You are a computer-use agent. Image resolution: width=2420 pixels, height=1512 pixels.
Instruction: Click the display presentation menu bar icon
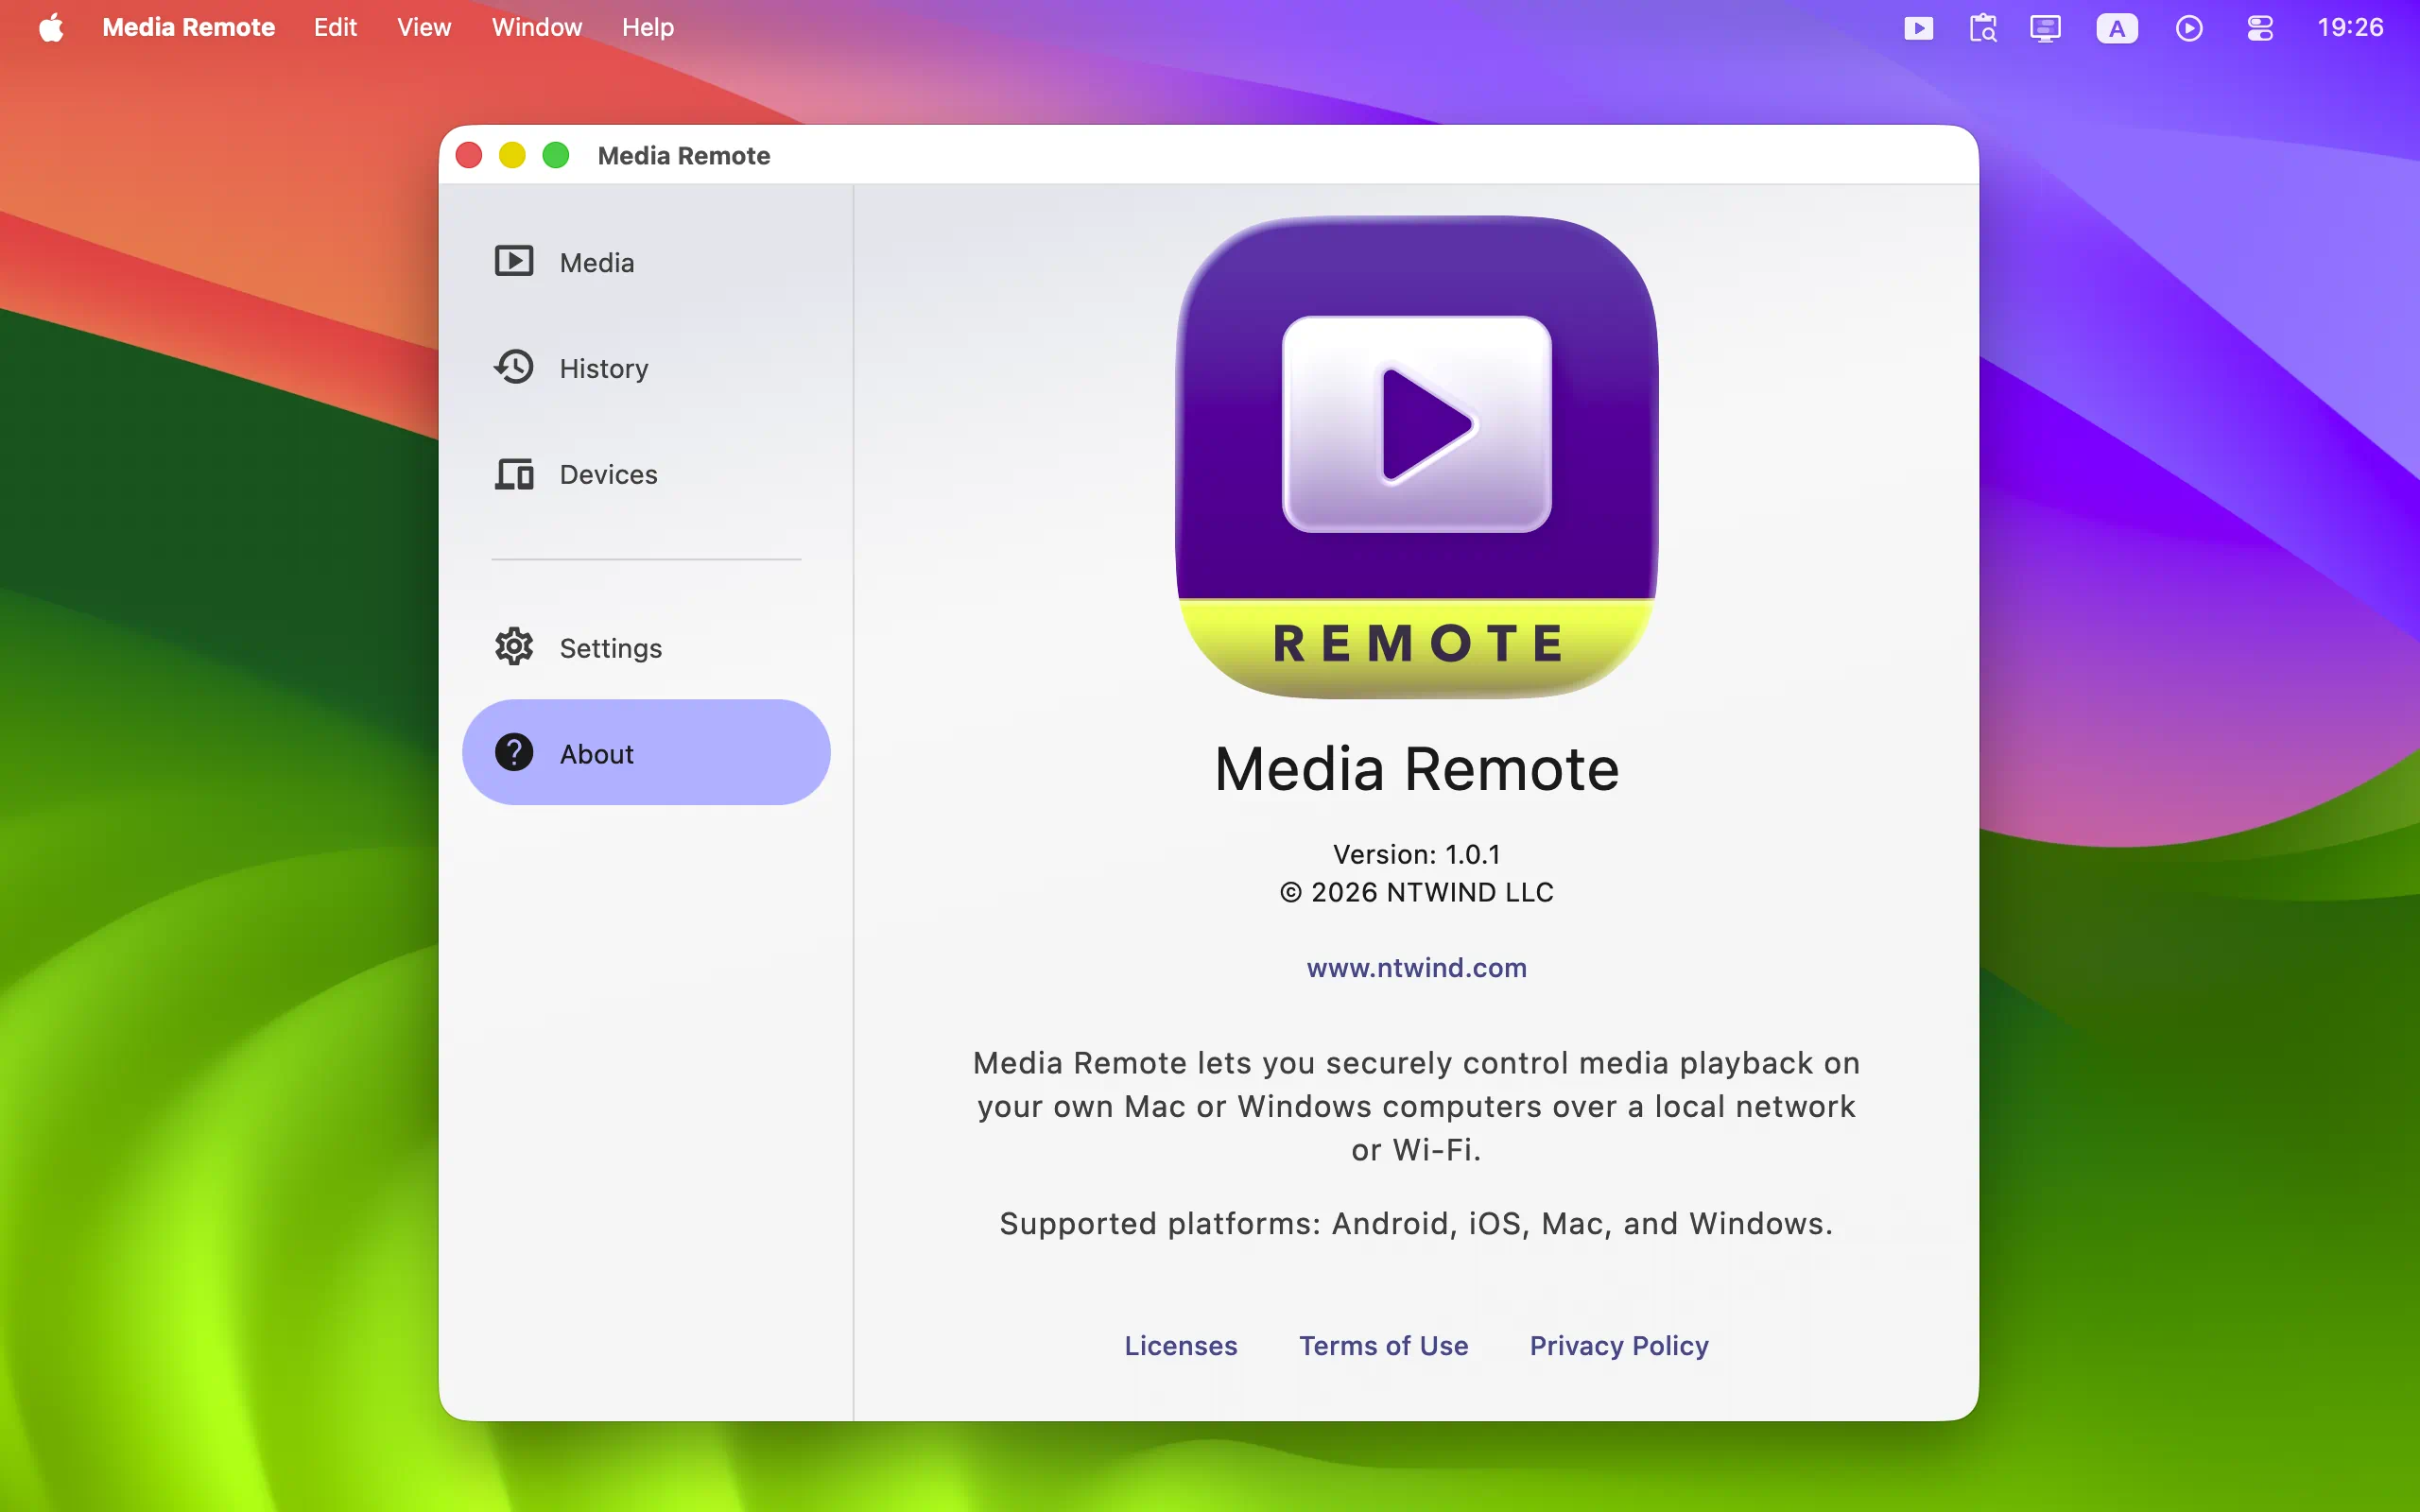[2045, 28]
